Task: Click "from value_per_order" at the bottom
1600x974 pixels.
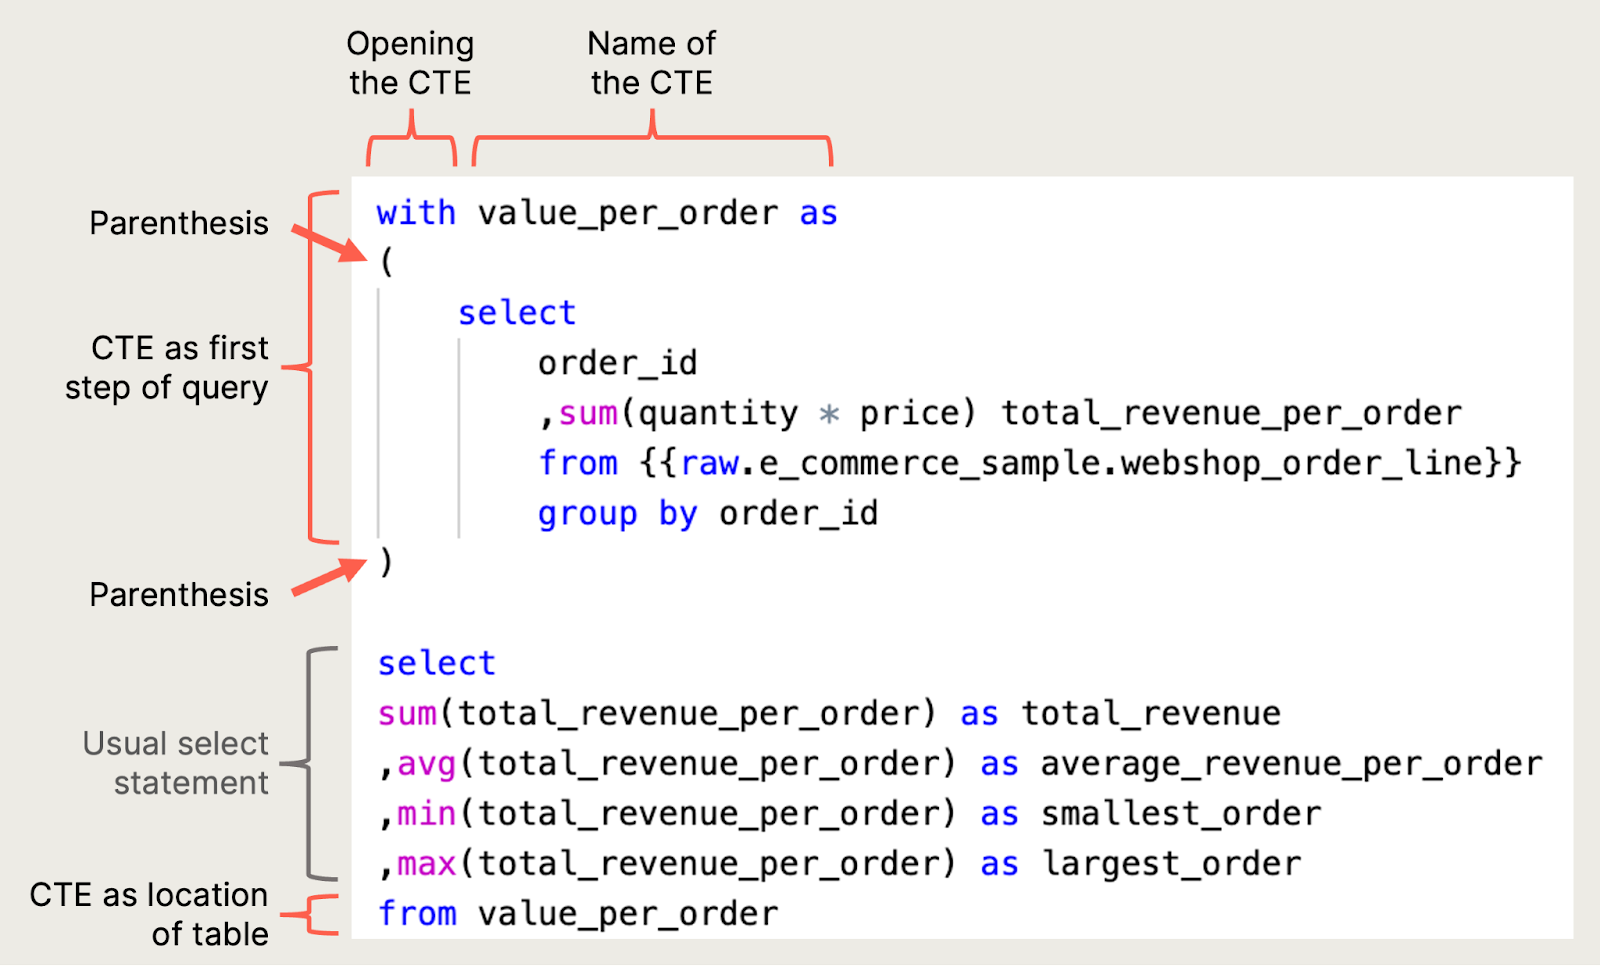Action: (577, 912)
